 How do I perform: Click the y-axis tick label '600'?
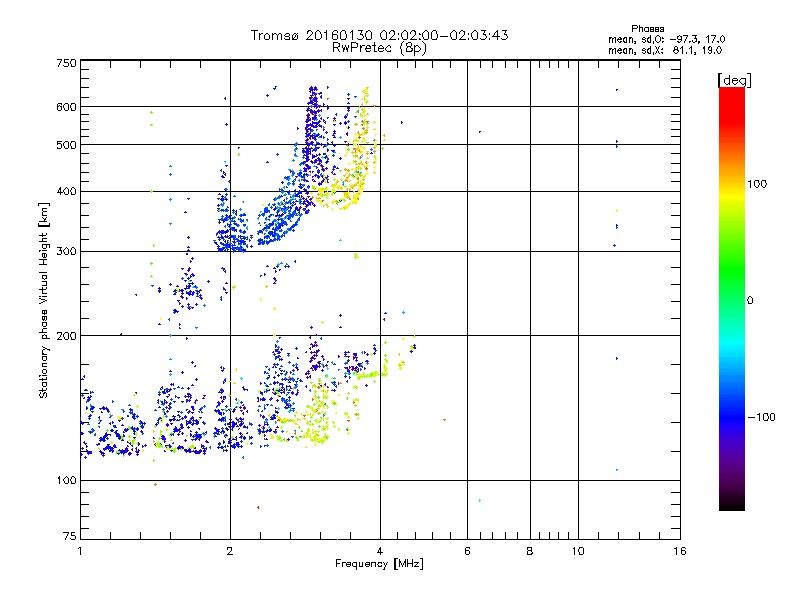(x=67, y=107)
